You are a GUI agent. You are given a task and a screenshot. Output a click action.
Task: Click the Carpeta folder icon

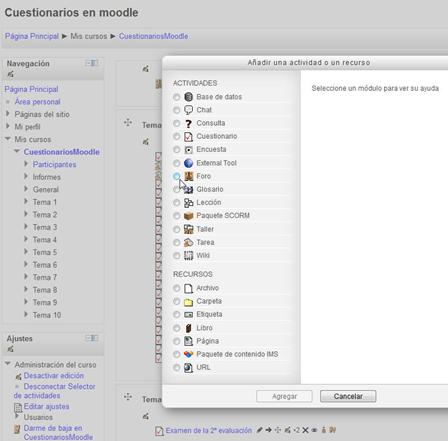tap(189, 301)
